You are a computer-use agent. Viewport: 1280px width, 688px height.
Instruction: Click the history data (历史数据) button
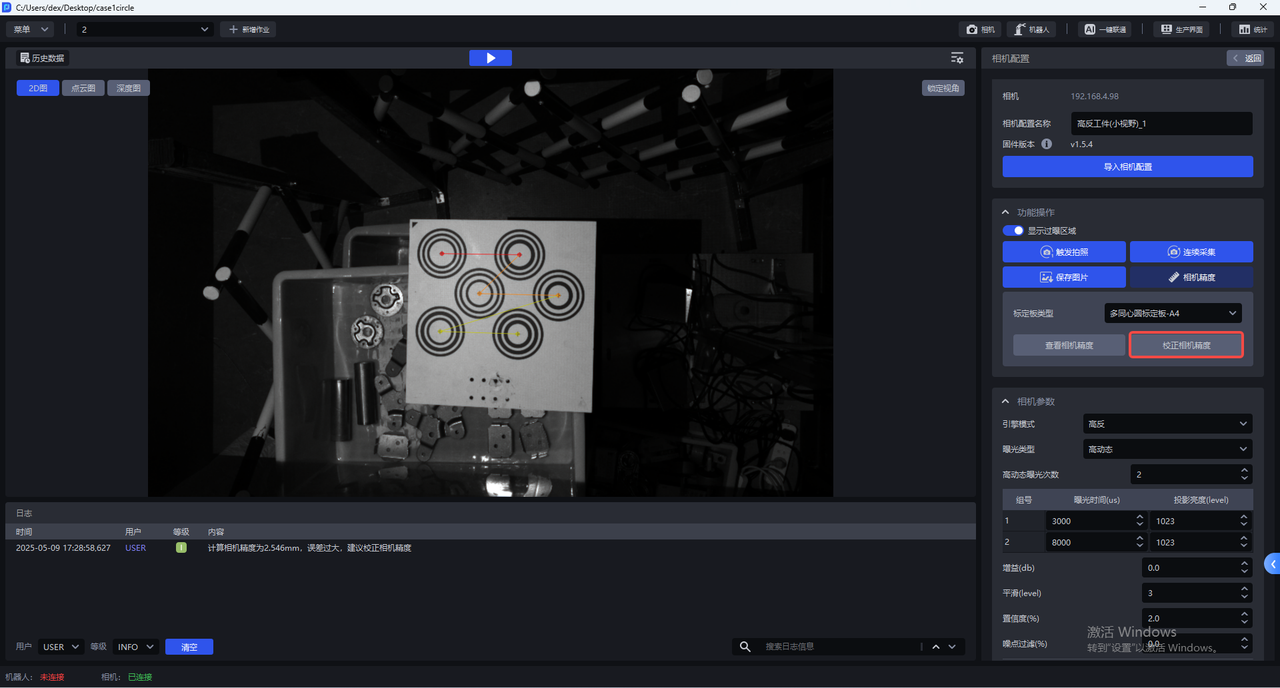[42, 58]
